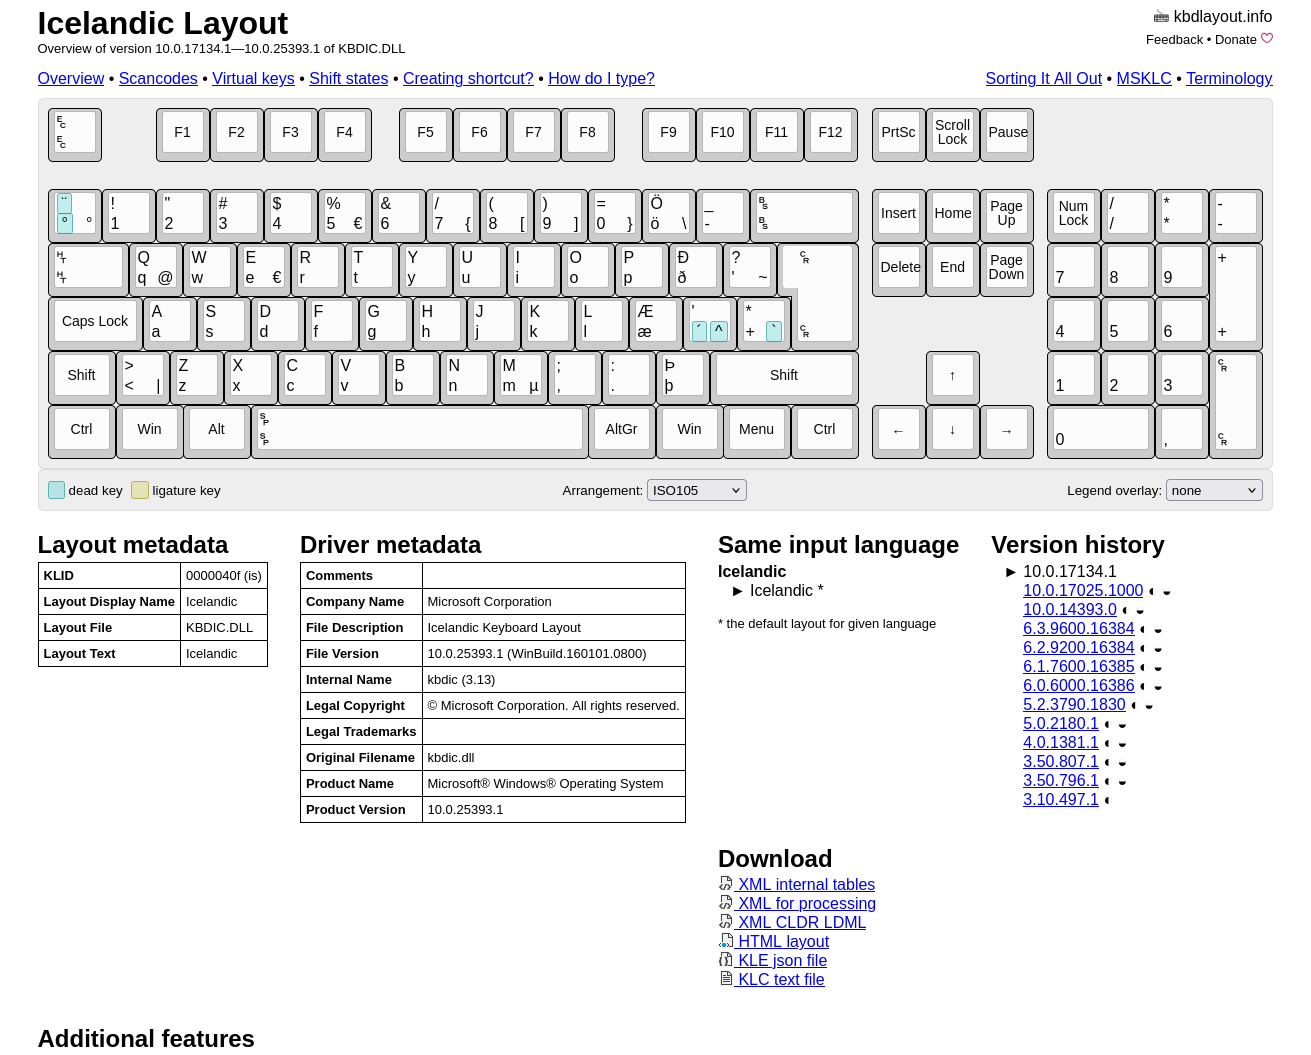Click the Page Down key
This screenshot has width=1311, height=1055.
pos(1006,268)
